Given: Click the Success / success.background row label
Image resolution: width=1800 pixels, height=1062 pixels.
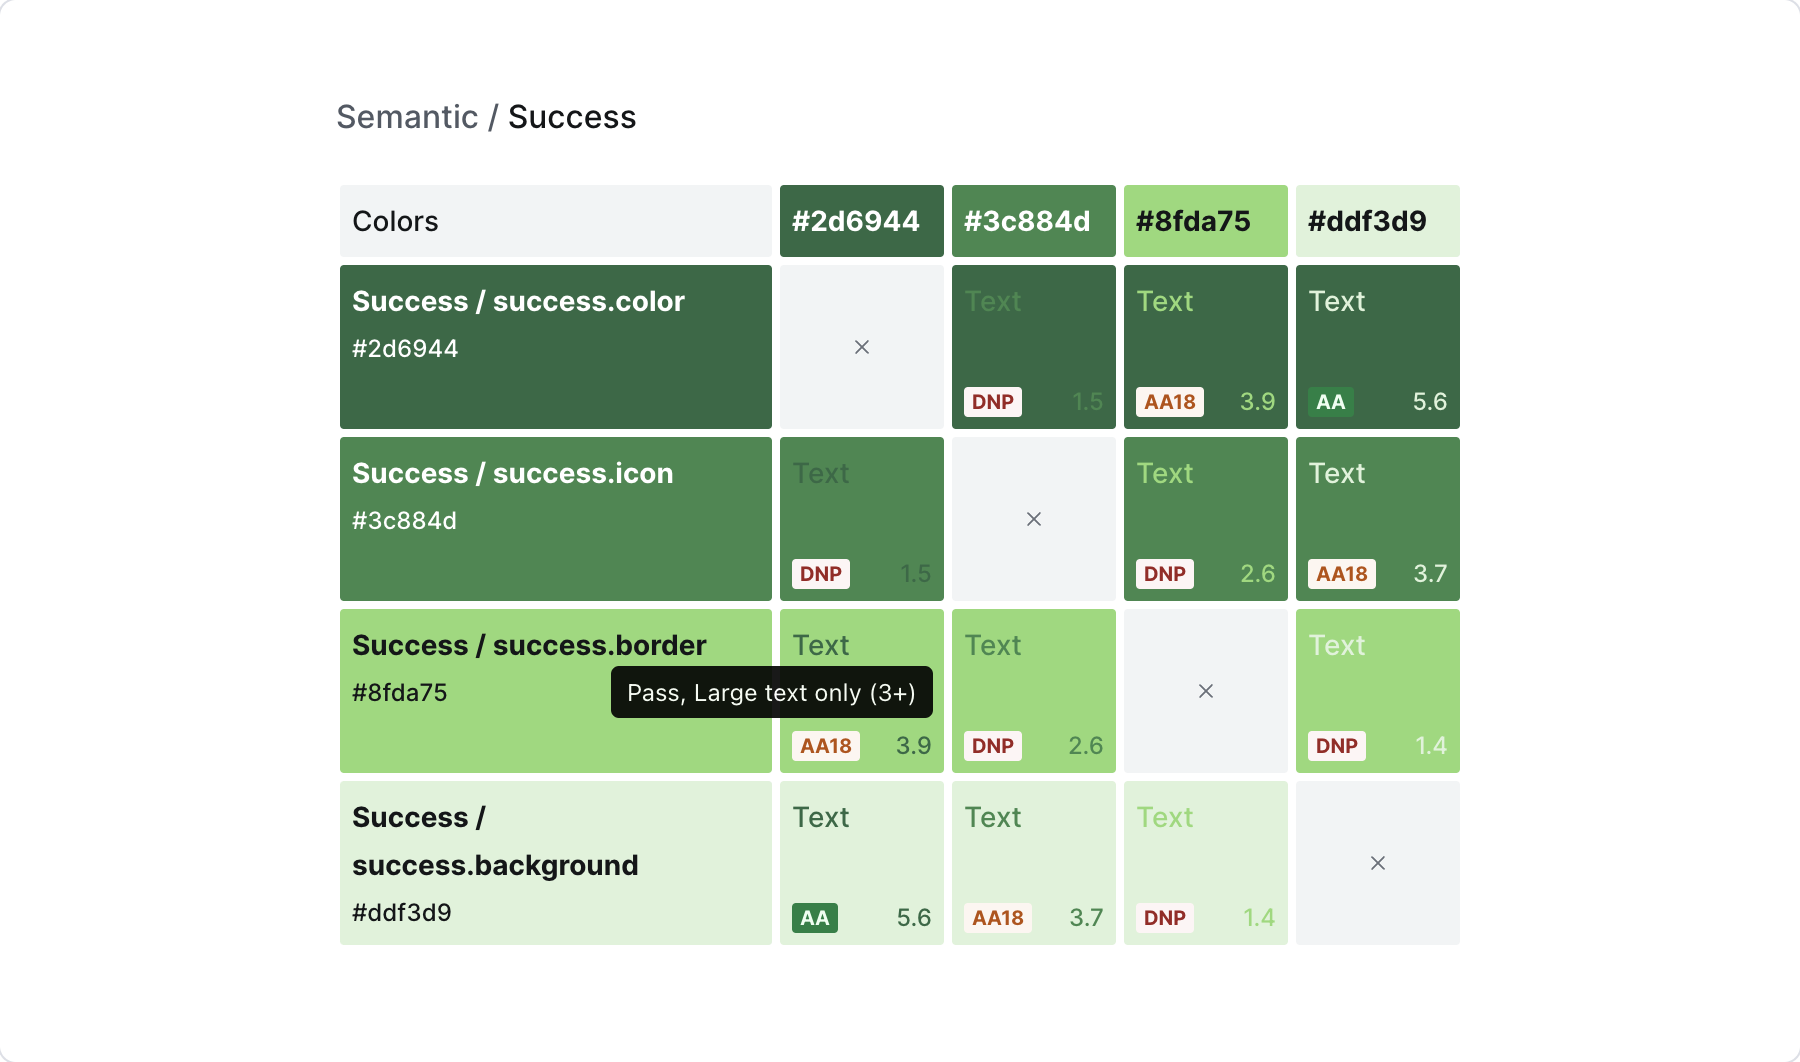Looking at the screenshot, I should 495,841.
